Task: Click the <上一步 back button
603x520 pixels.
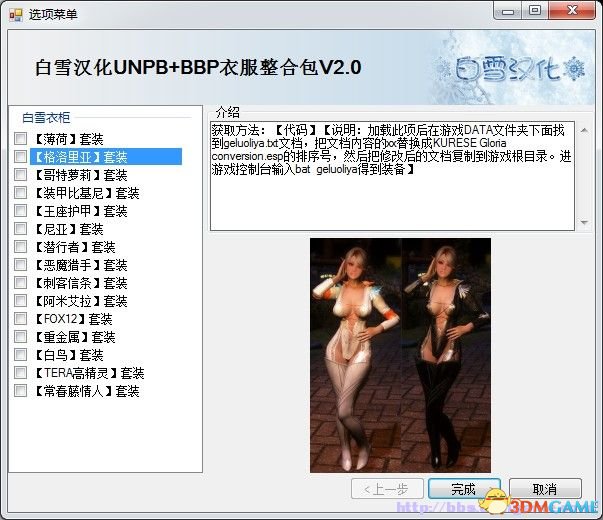Action: [387, 489]
